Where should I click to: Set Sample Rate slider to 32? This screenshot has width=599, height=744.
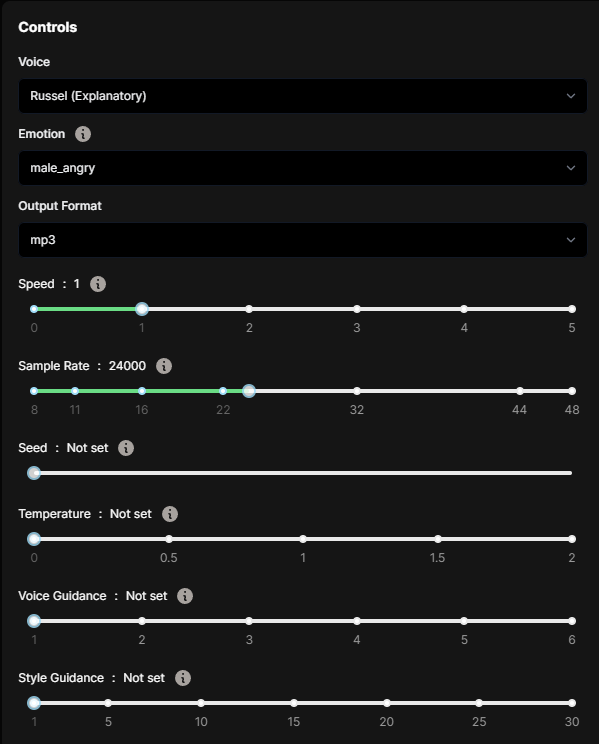point(357,391)
